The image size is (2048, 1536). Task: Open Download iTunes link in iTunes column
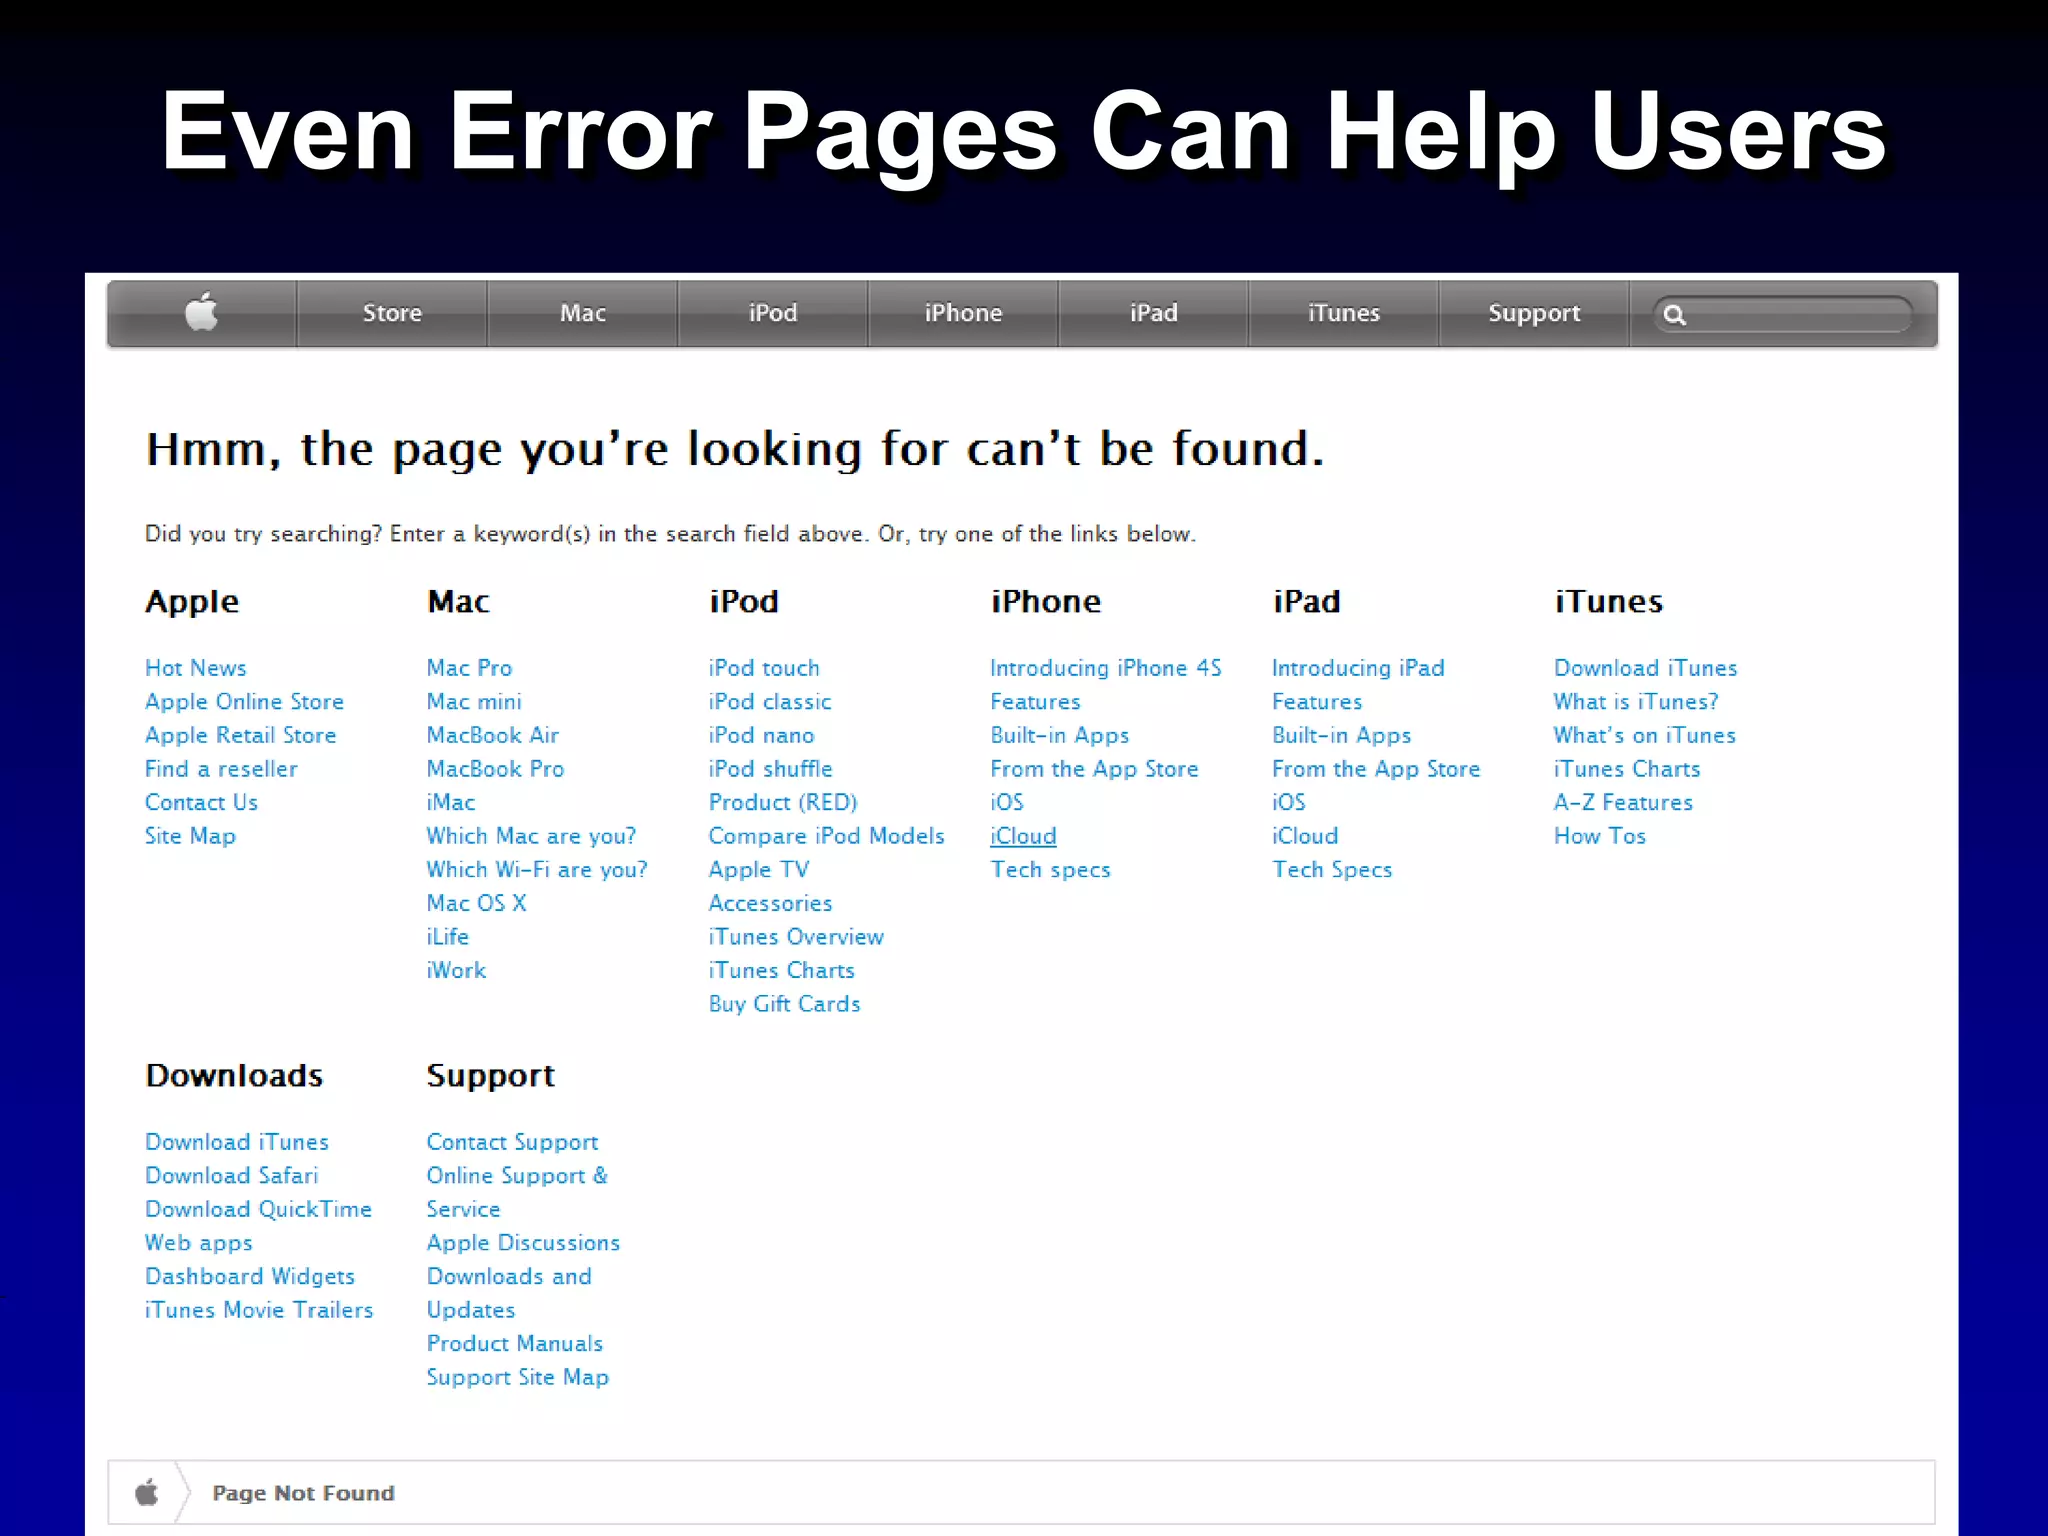click(x=1646, y=668)
